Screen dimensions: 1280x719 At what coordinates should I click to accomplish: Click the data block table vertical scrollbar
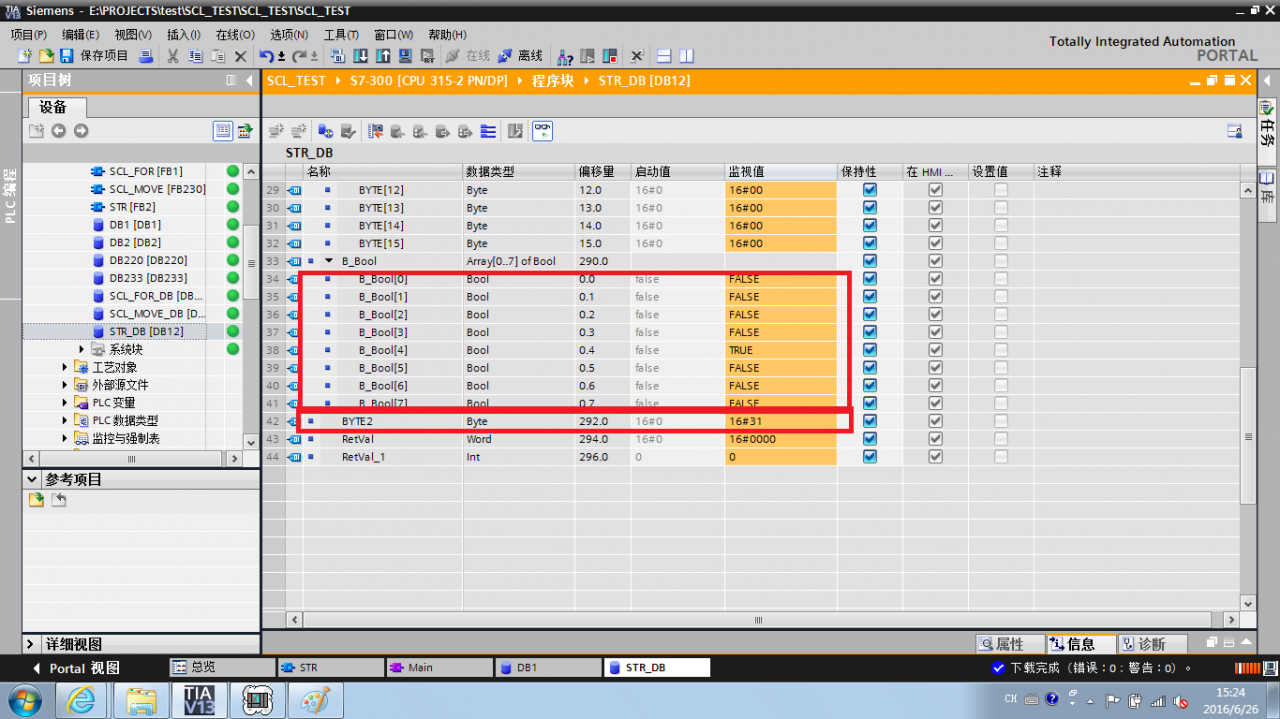coord(1248,437)
